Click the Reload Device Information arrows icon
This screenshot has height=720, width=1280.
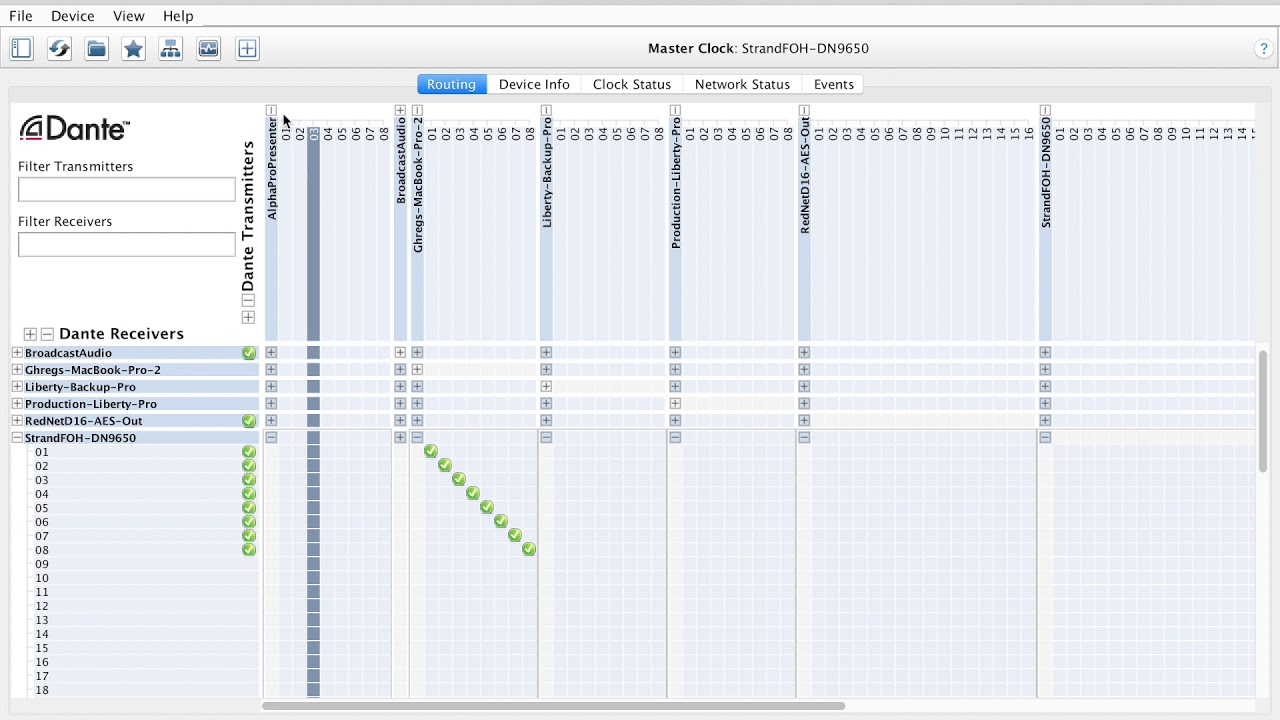pyautogui.click(x=59, y=48)
